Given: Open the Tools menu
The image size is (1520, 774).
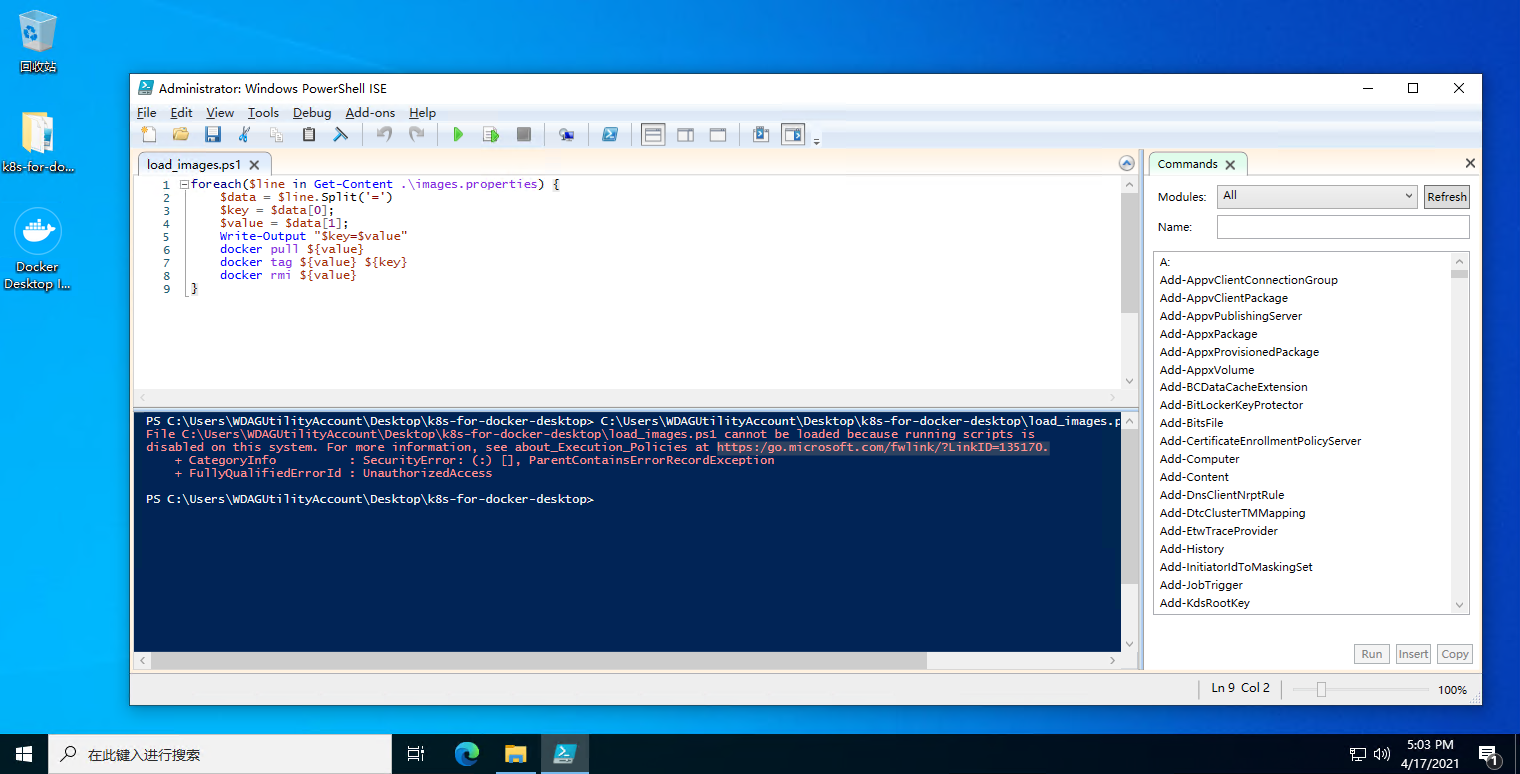Looking at the screenshot, I should [264, 113].
